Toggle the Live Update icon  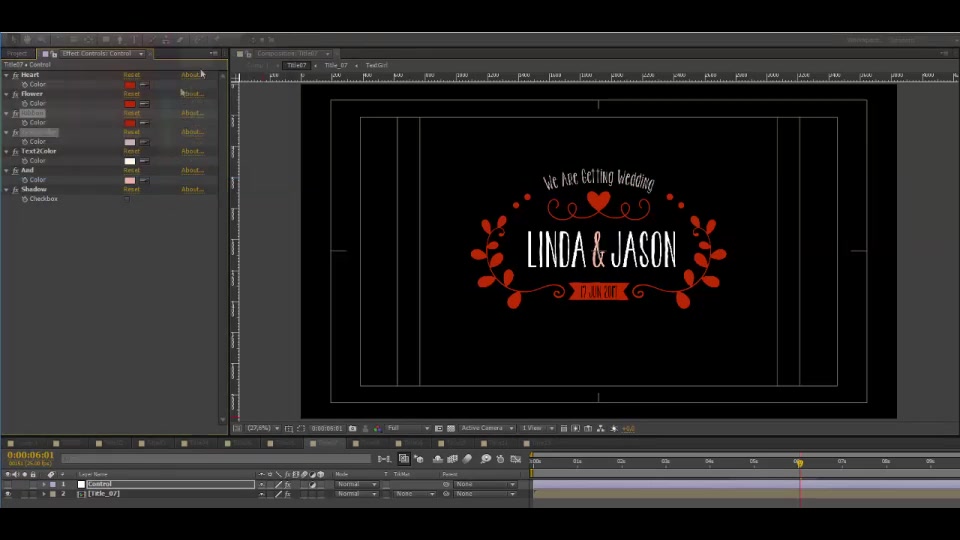(404, 459)
